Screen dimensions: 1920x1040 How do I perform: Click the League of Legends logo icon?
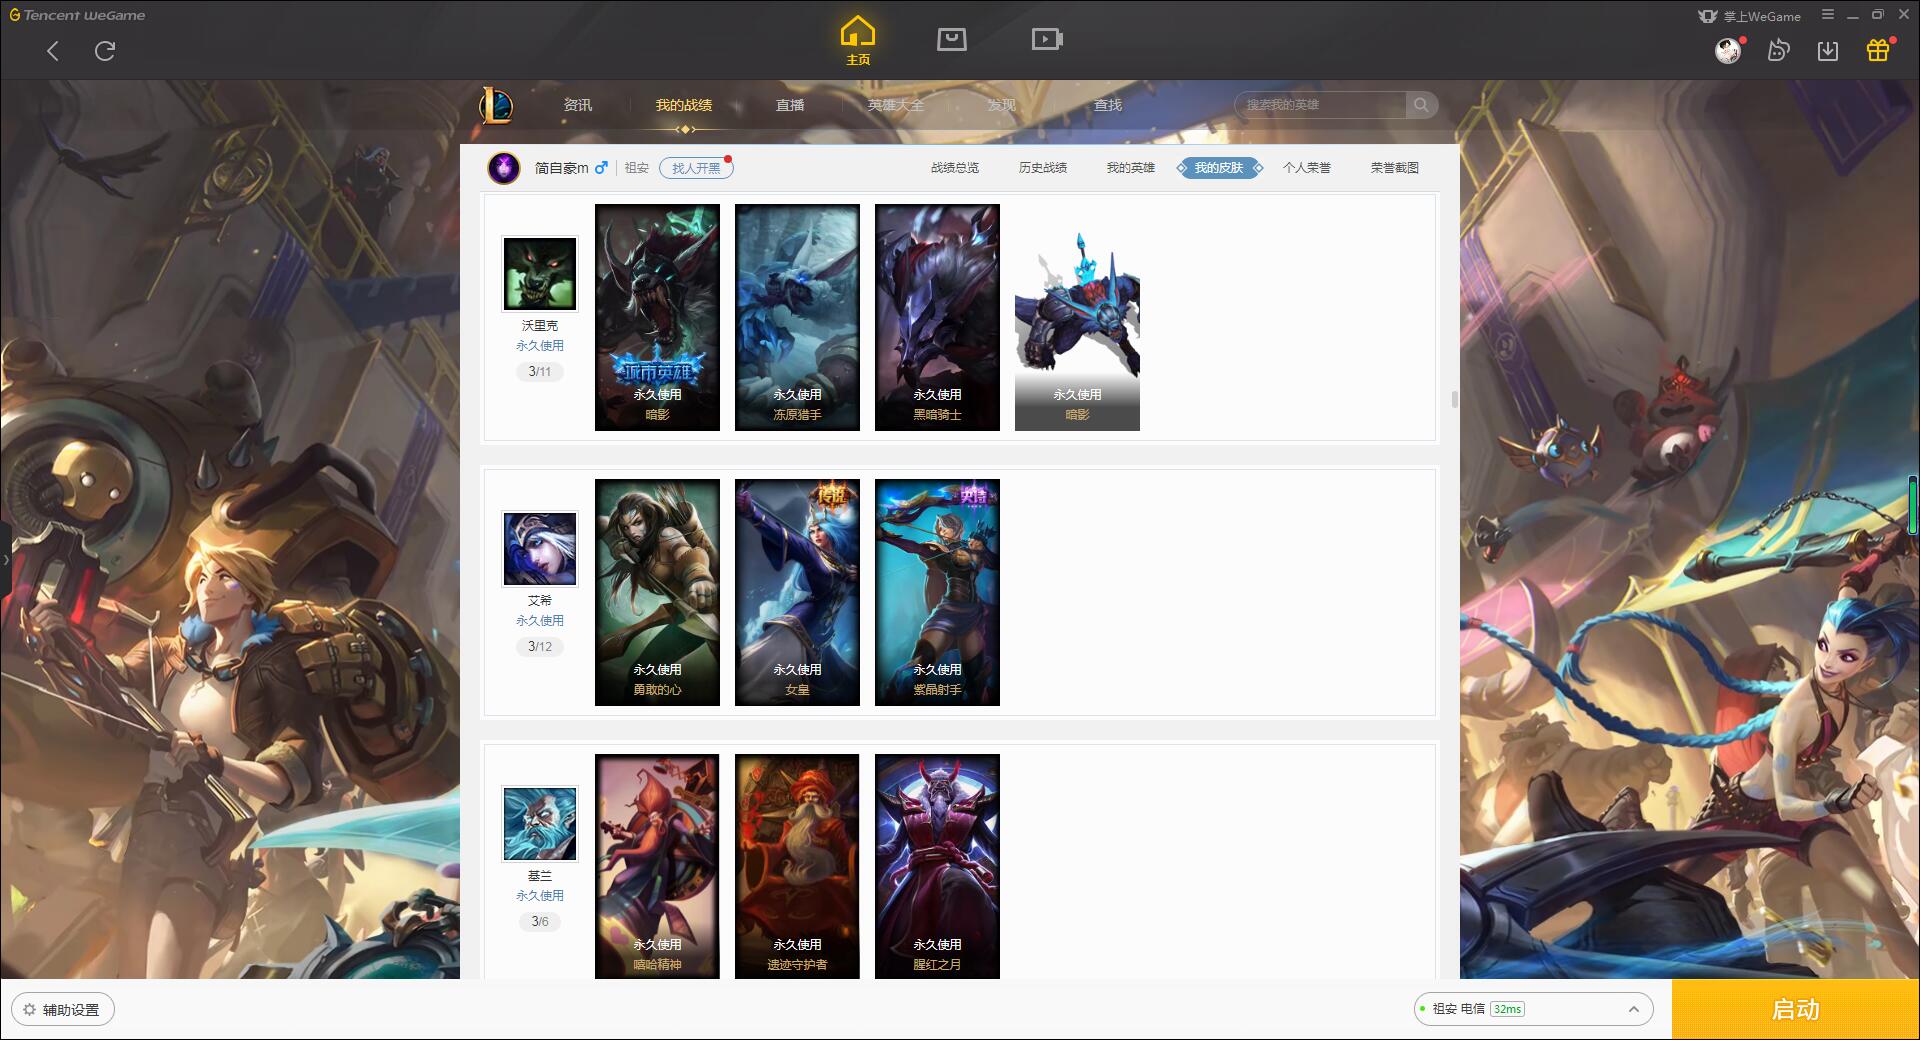(497, 104)
